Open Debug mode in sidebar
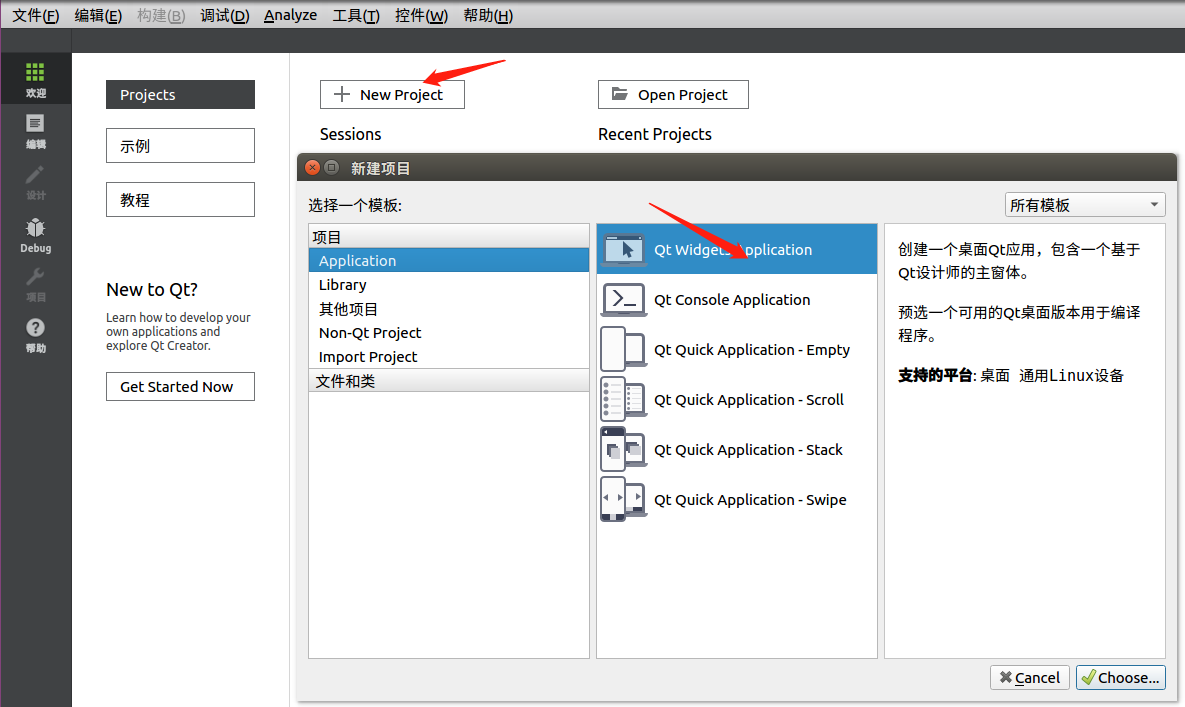 [36, 235]
